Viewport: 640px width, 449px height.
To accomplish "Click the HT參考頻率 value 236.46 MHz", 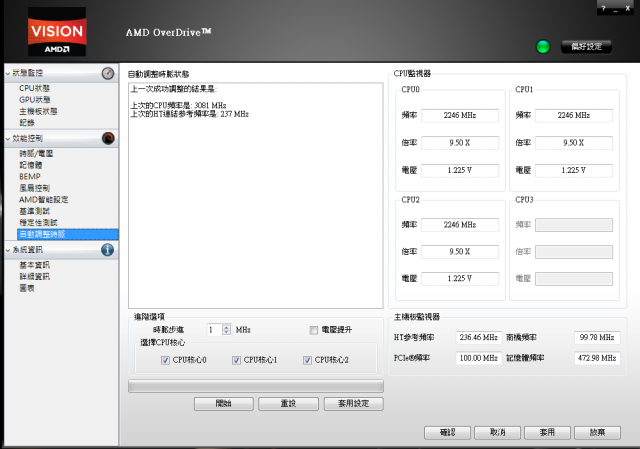I will pyautogui.click(x=478, y=338).
